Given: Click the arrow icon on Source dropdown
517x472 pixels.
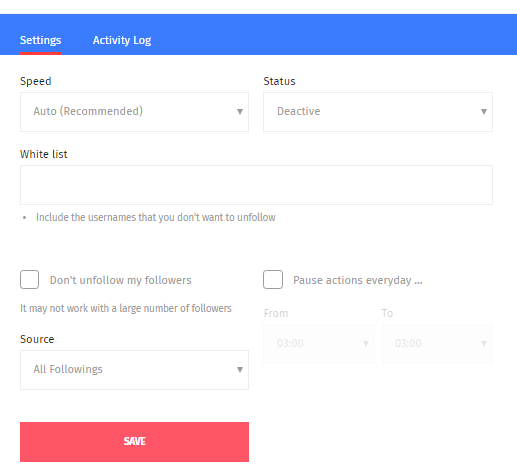Looking at the screenshot, I should (240, 369).
